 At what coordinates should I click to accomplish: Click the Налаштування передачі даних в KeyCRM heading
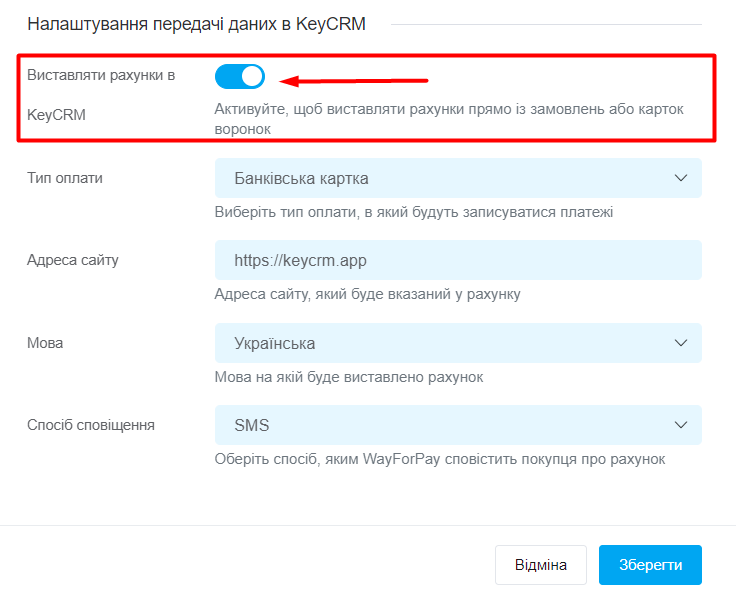point(196,24)
